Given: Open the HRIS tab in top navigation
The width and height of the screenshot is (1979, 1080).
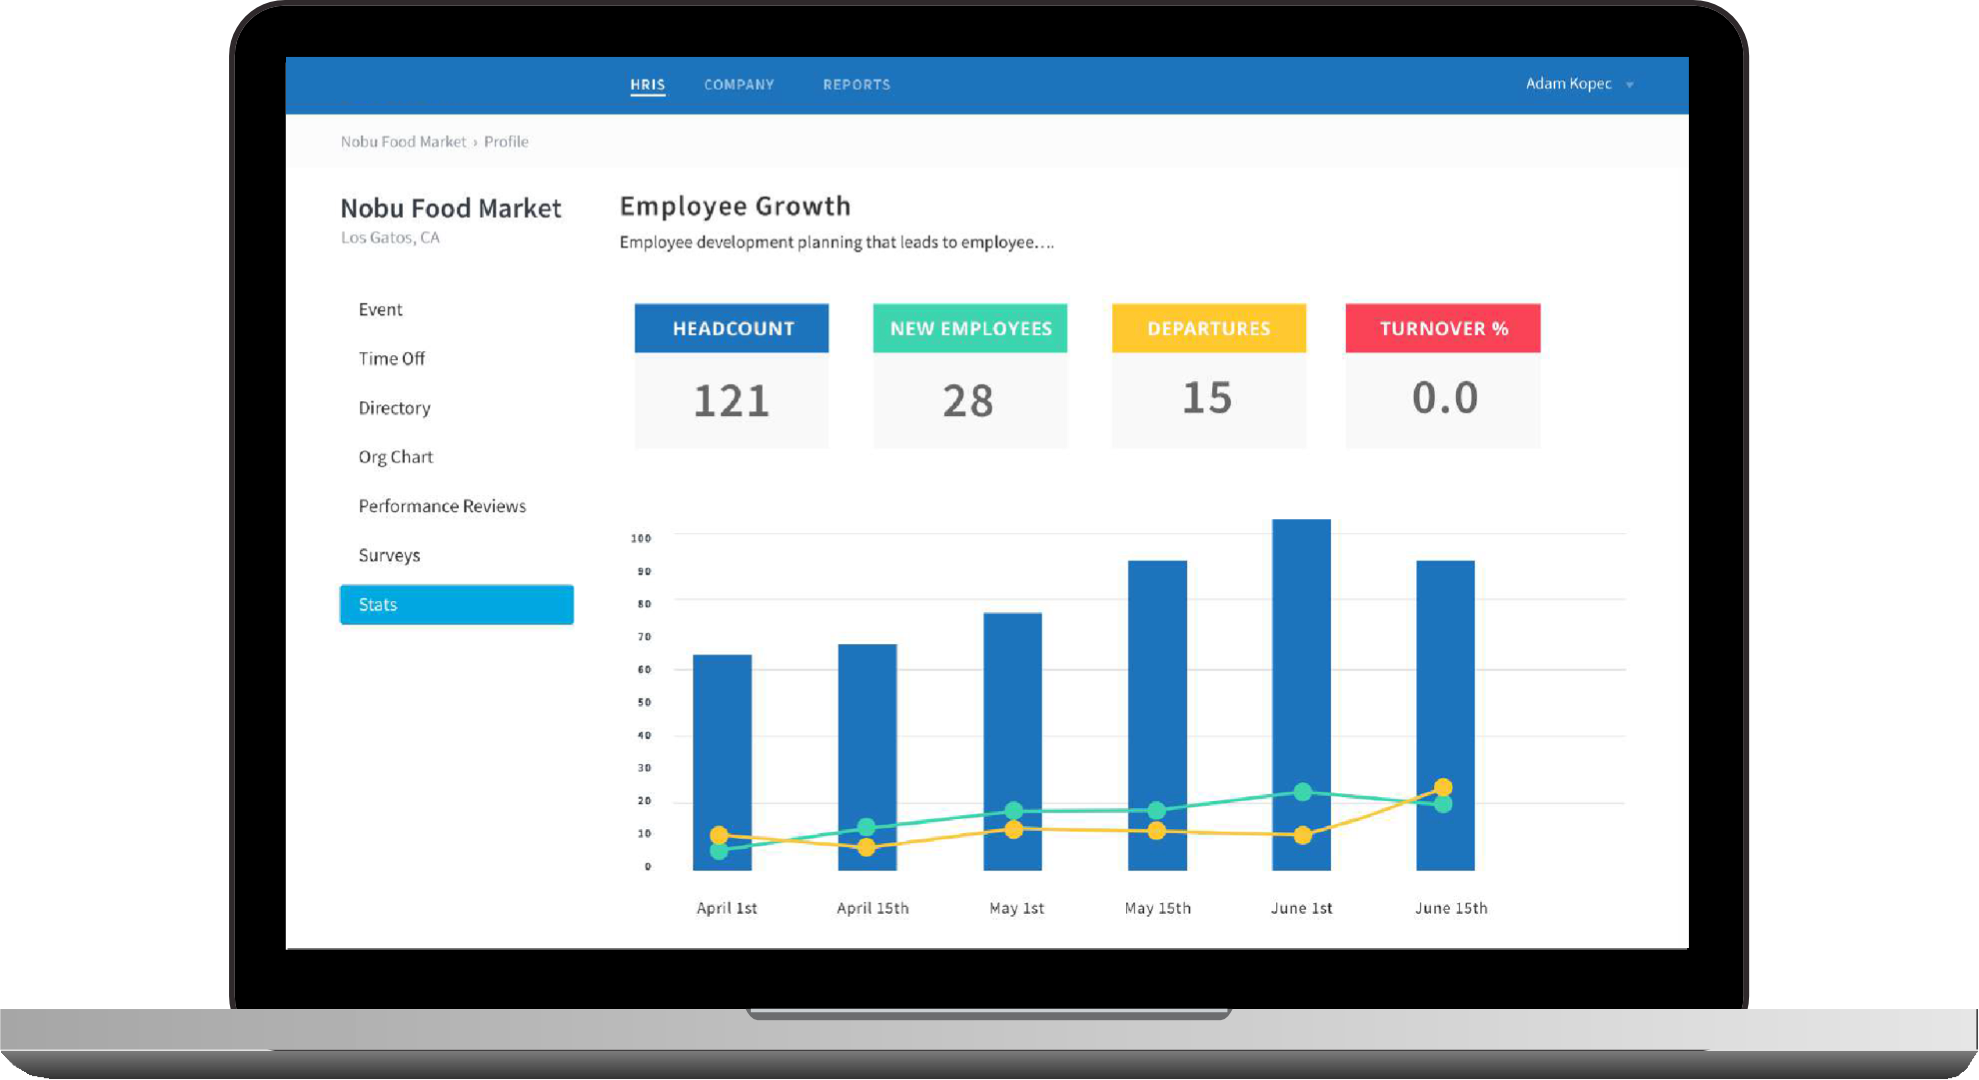Looking at the screenshot, I should click(x=647, y=85).
